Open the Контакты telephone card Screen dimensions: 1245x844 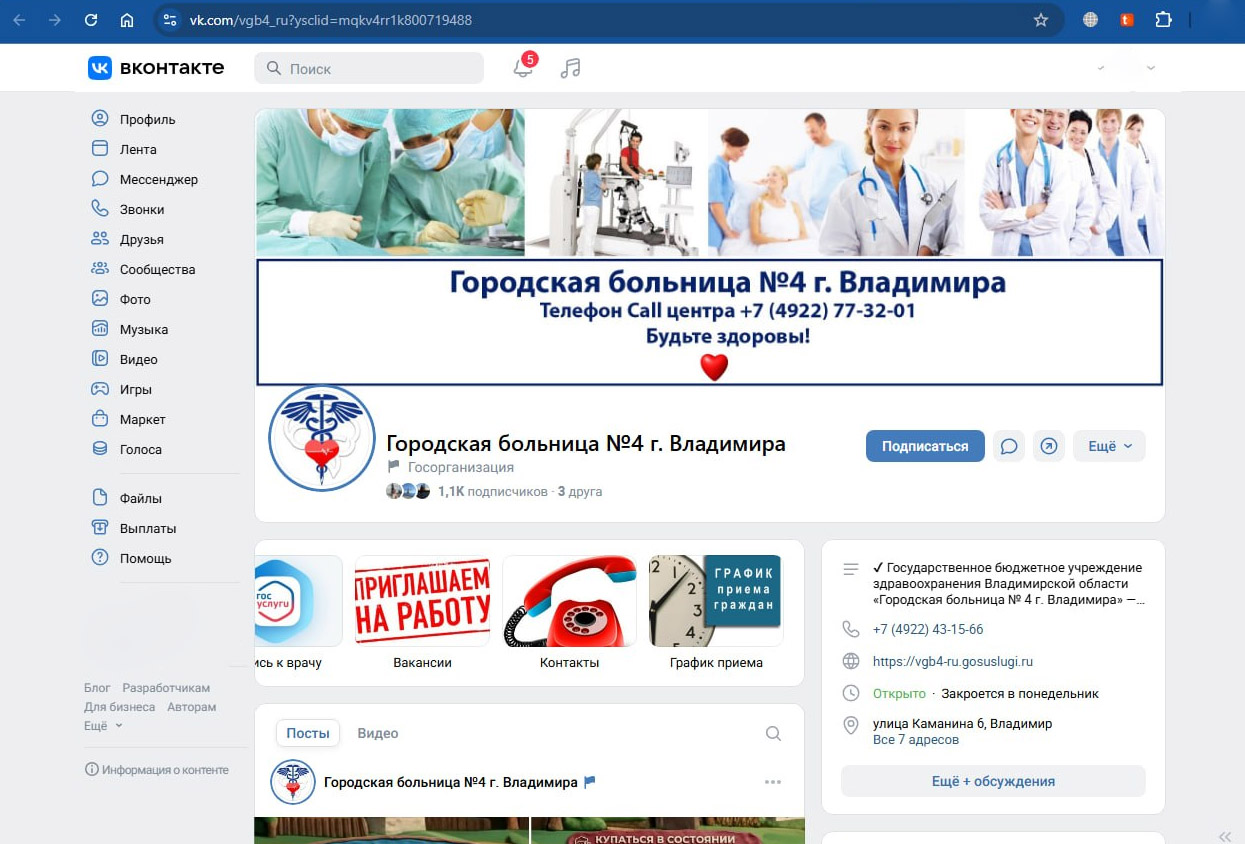(569, 613)
